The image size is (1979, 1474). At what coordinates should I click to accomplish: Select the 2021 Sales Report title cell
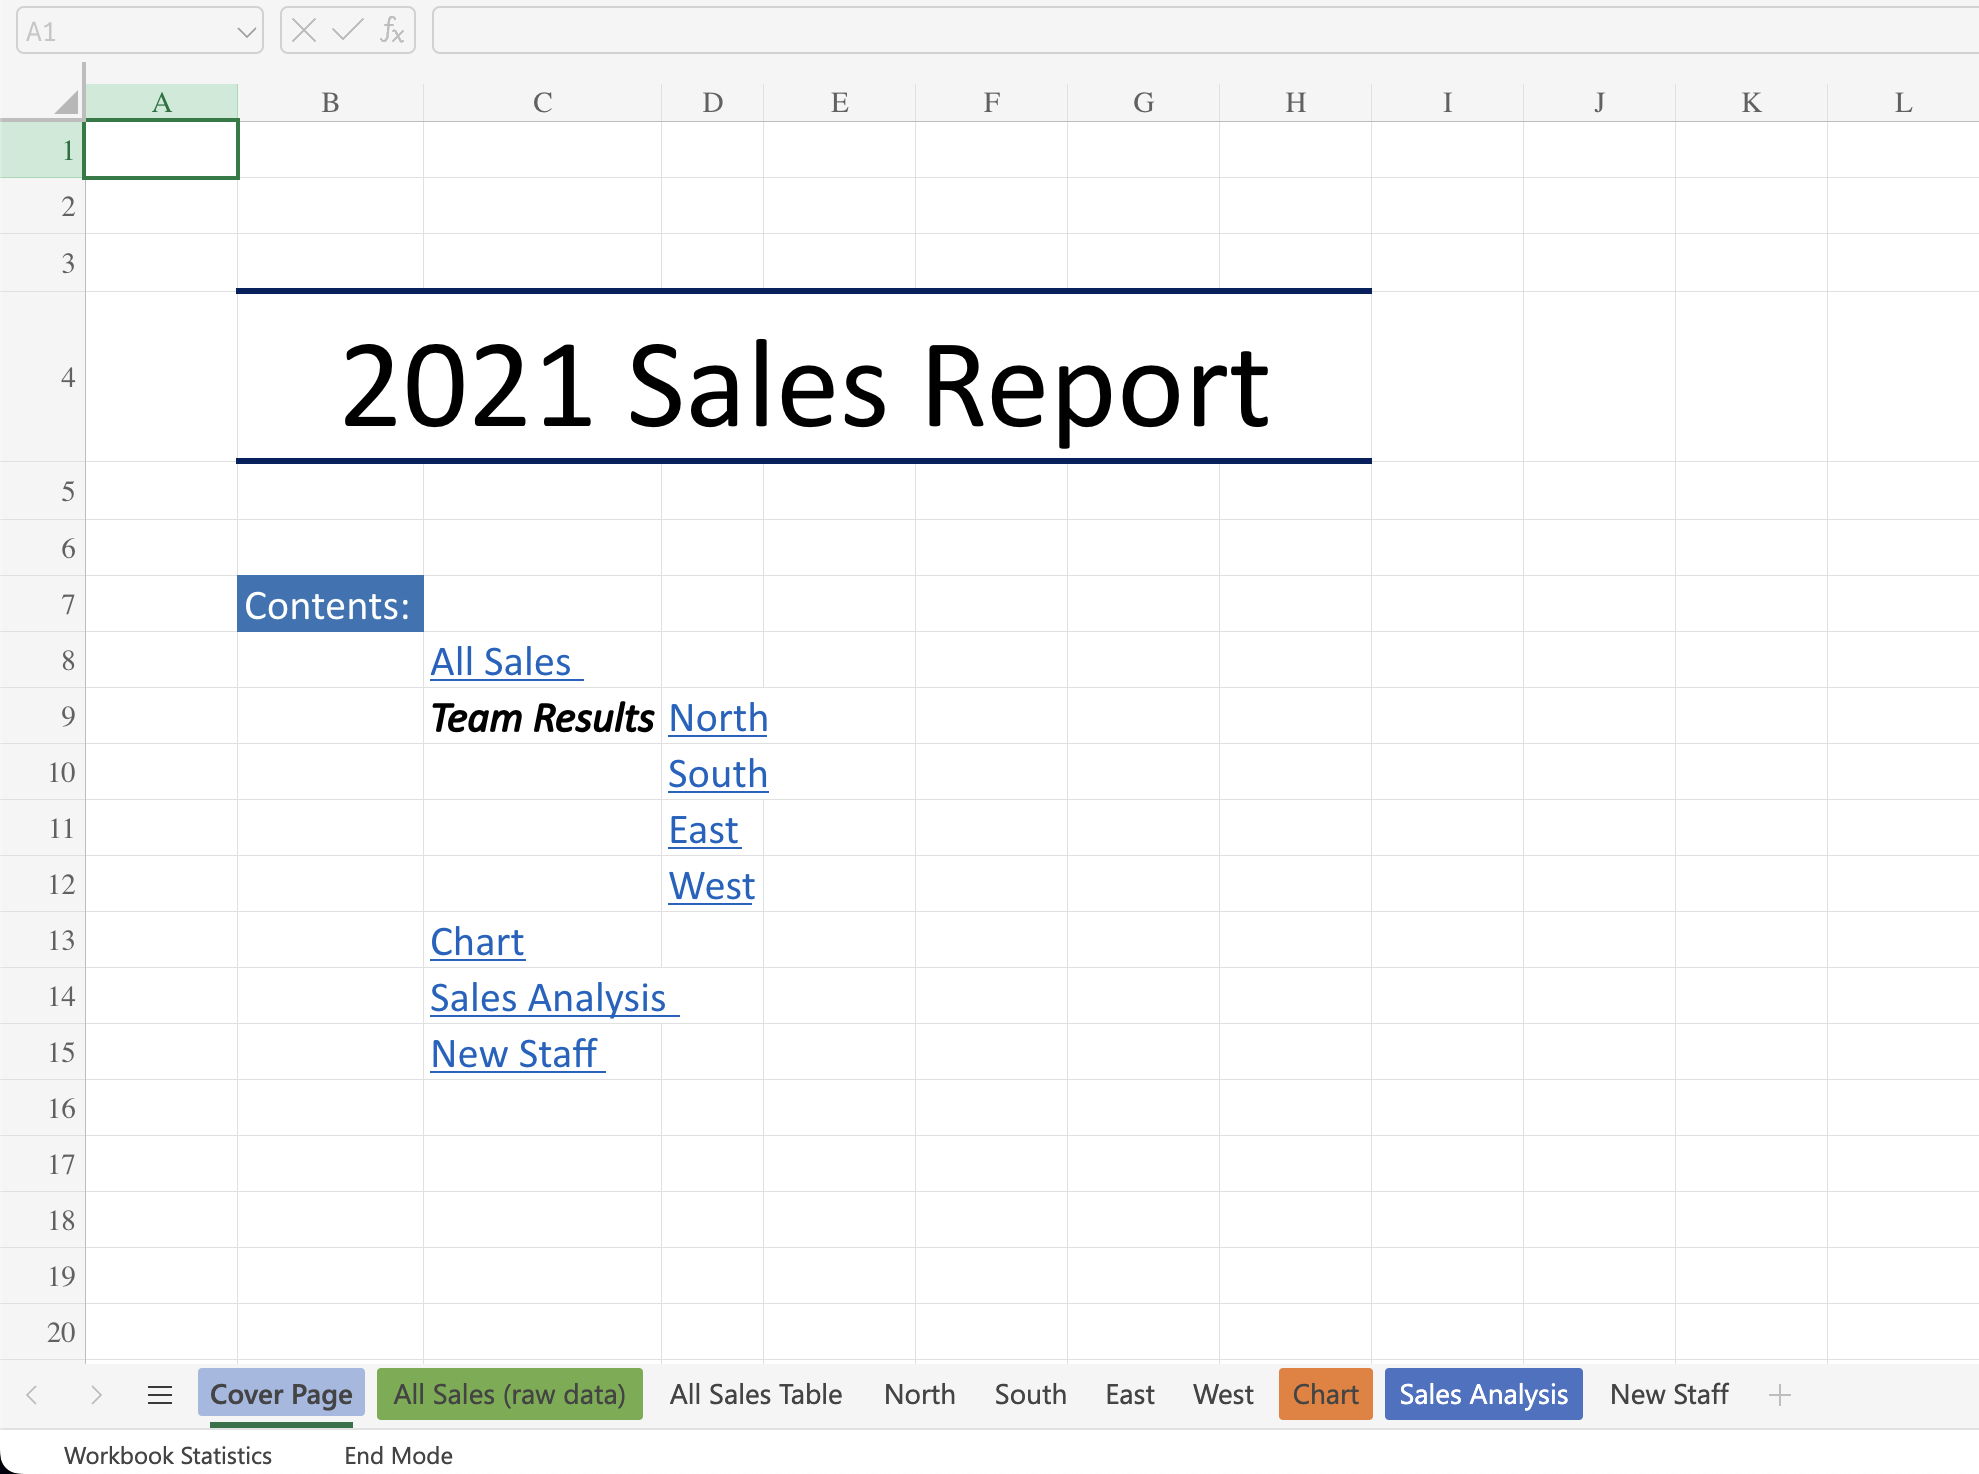click(x=804, y=377)
